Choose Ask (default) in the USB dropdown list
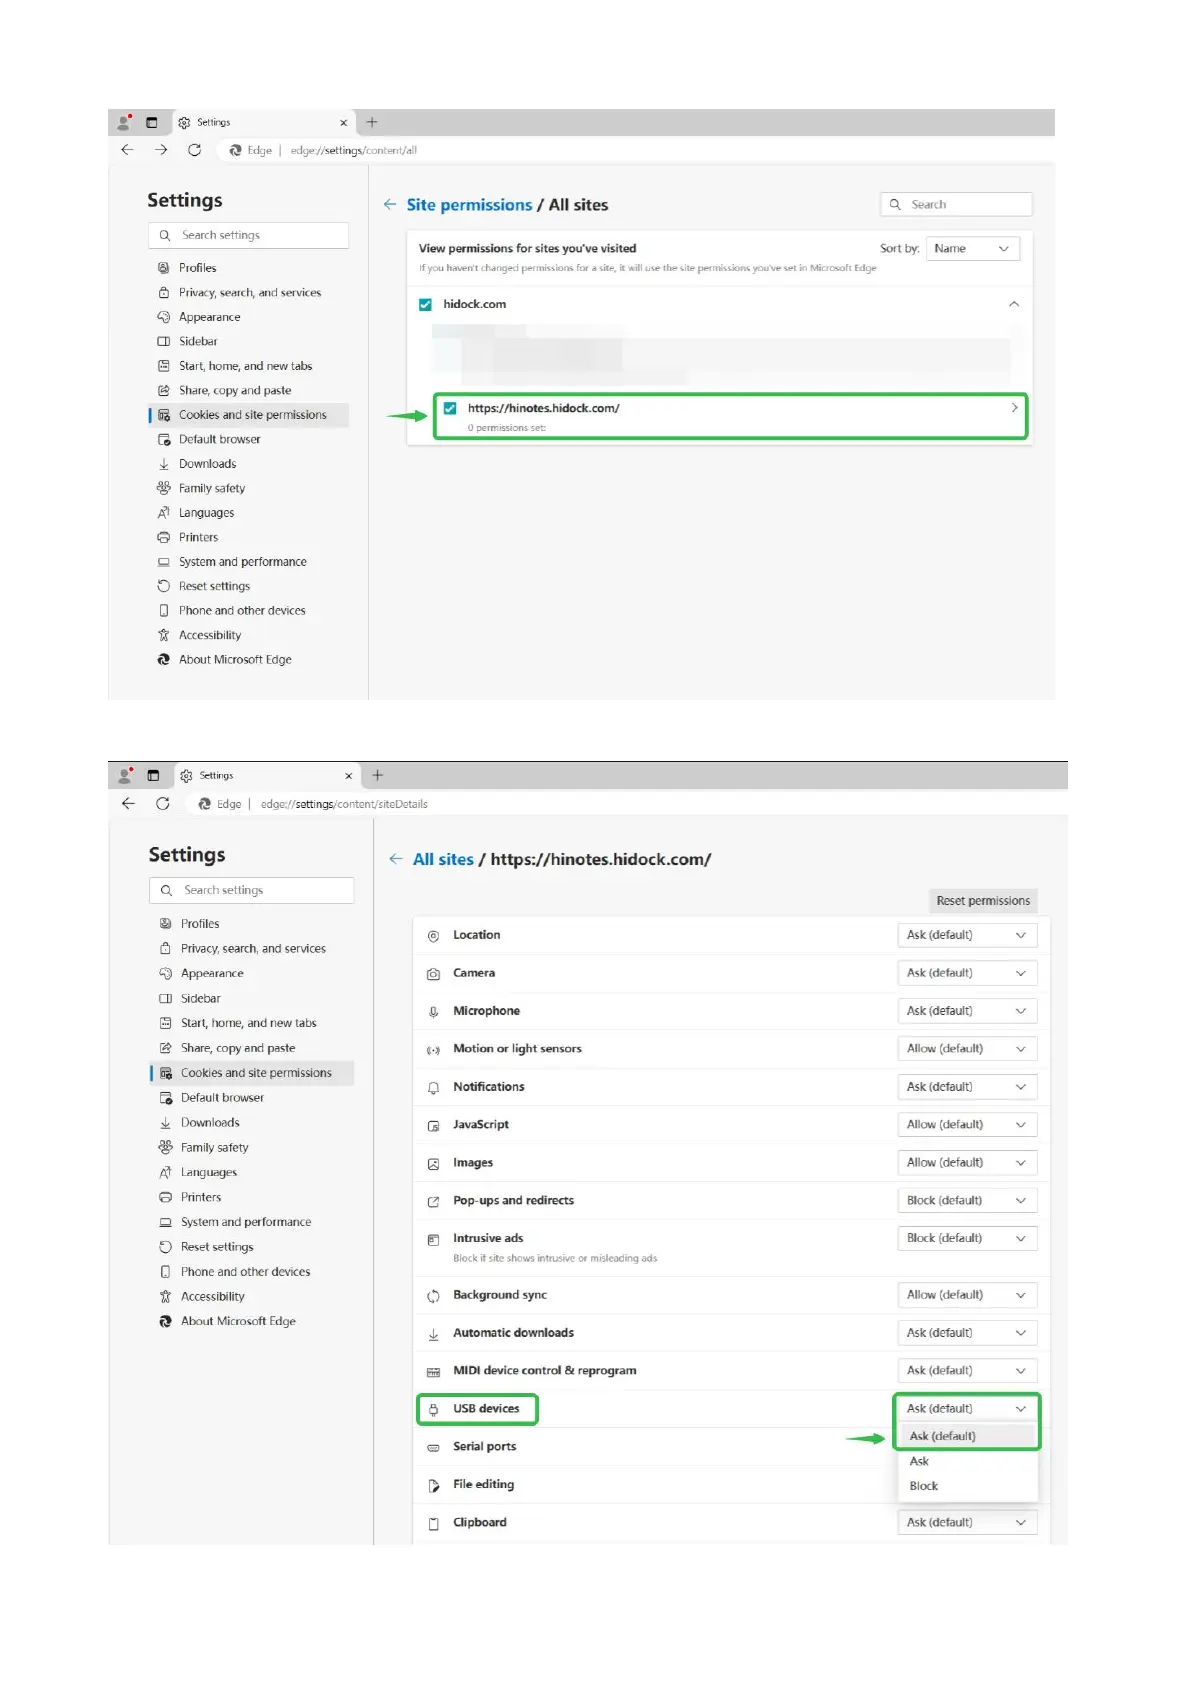This screenshot has height=1684, width=1191. (x=942, y=1436)
